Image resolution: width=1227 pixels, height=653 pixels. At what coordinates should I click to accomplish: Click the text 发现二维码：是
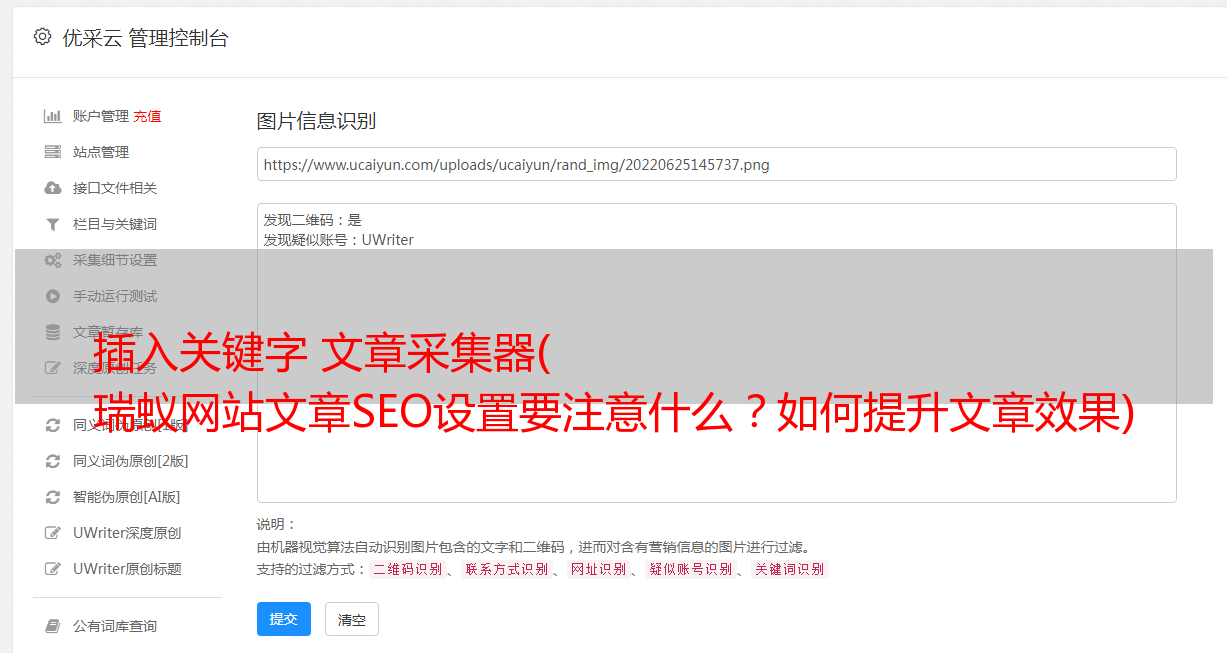[x=312, y=220]
